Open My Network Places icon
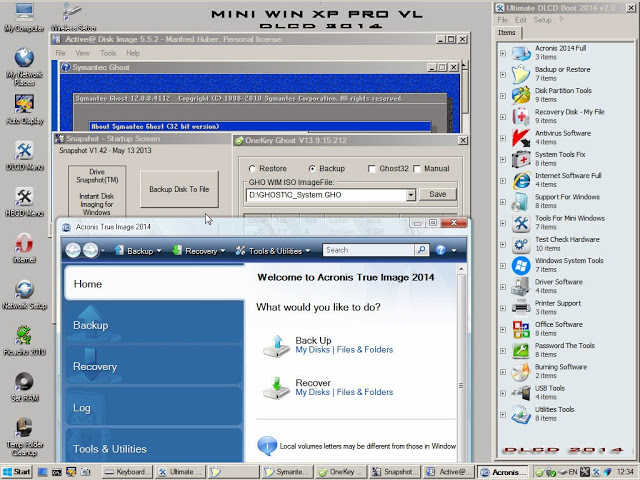 24,67
